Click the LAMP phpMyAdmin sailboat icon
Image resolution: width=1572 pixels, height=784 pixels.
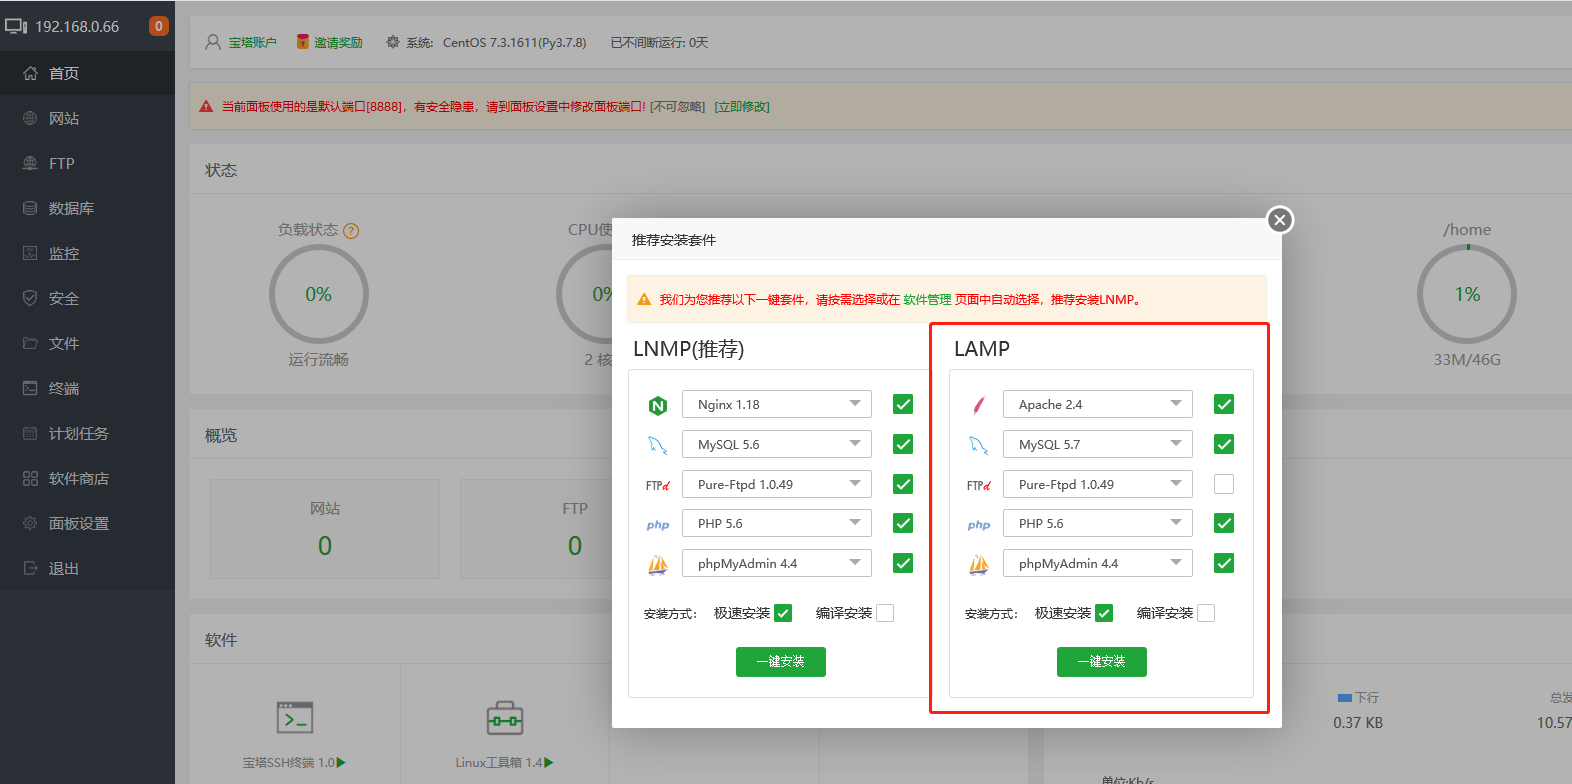[979, 565]
